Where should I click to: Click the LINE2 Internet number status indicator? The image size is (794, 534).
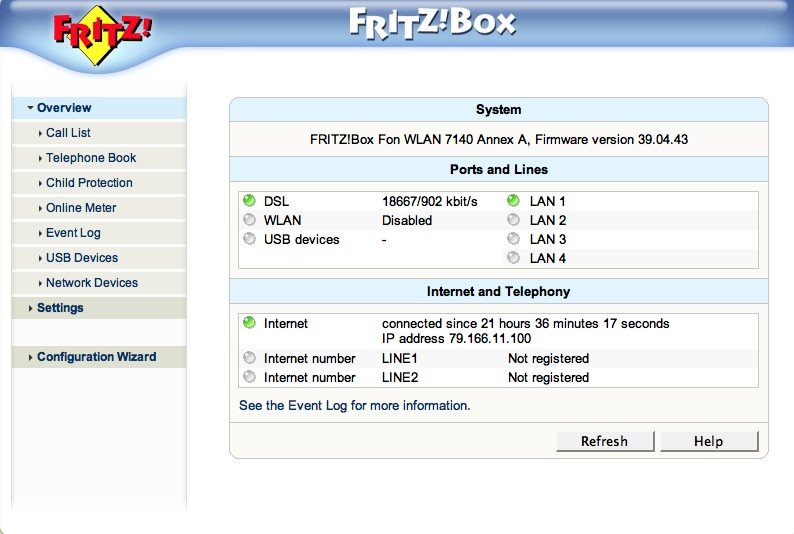(249, 377)
